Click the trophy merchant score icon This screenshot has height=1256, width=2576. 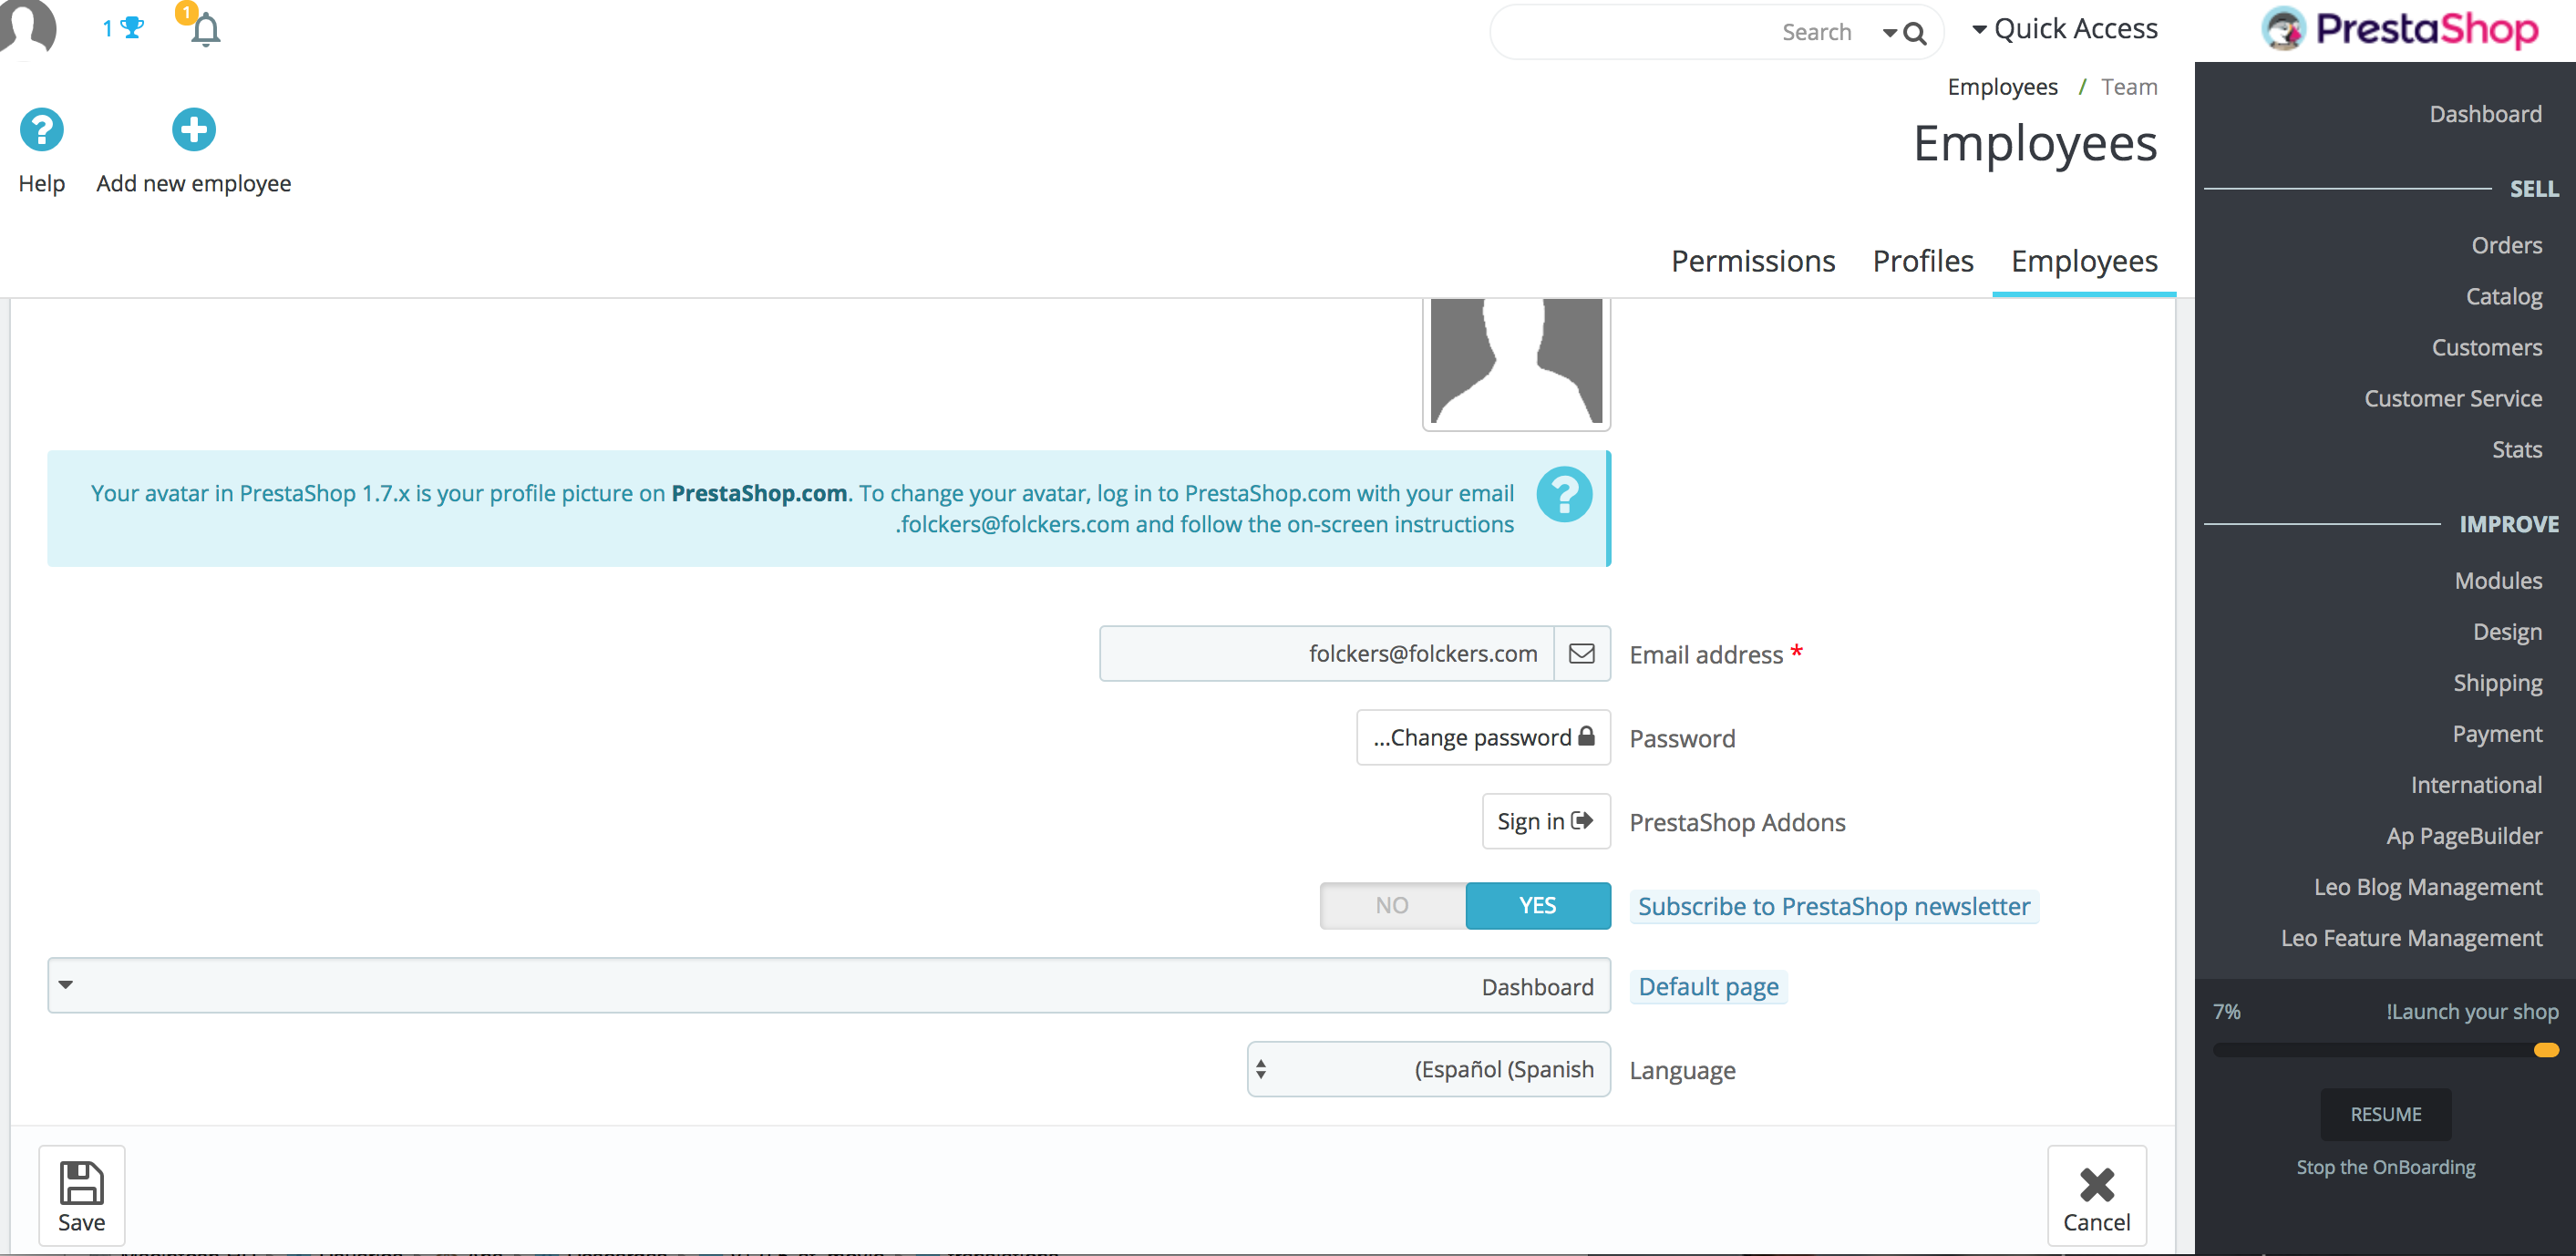(131, 28)
